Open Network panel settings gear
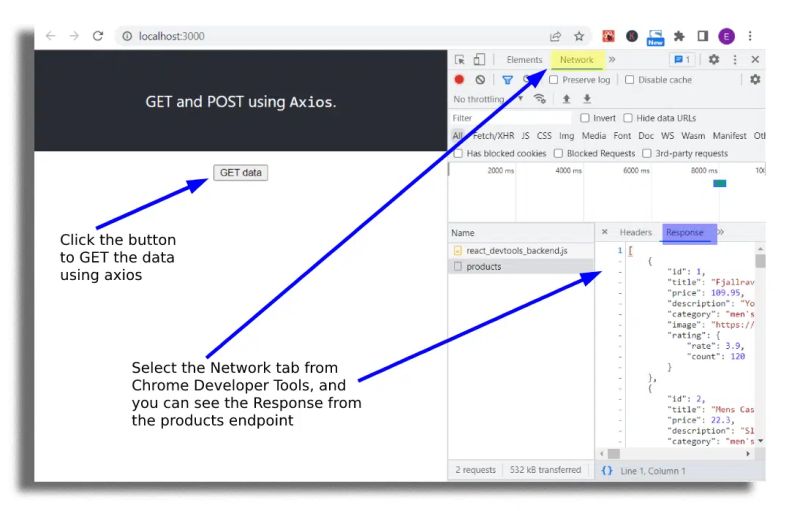The width and height of the screenshot is (800, 511). 755,80
